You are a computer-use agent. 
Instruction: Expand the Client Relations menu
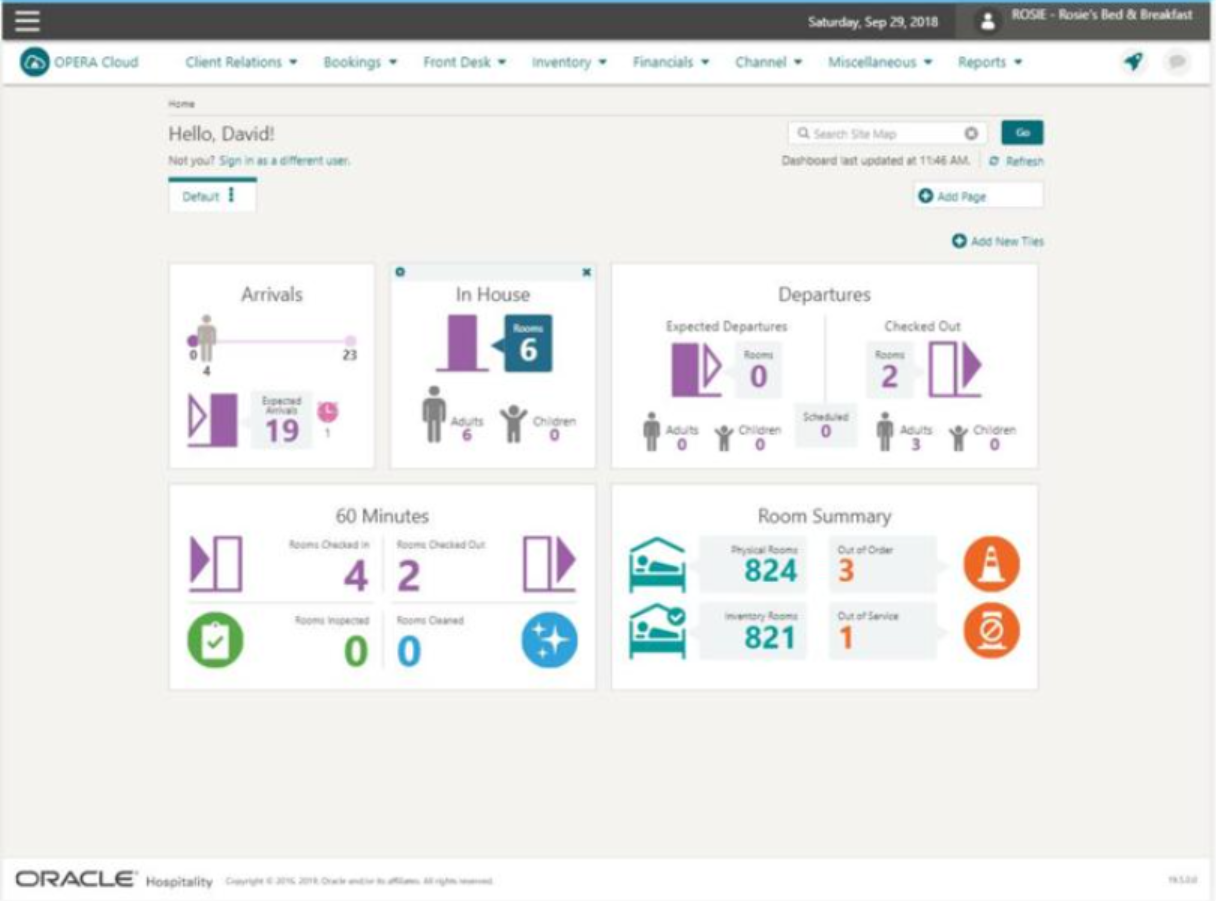[x=242, y=62]
